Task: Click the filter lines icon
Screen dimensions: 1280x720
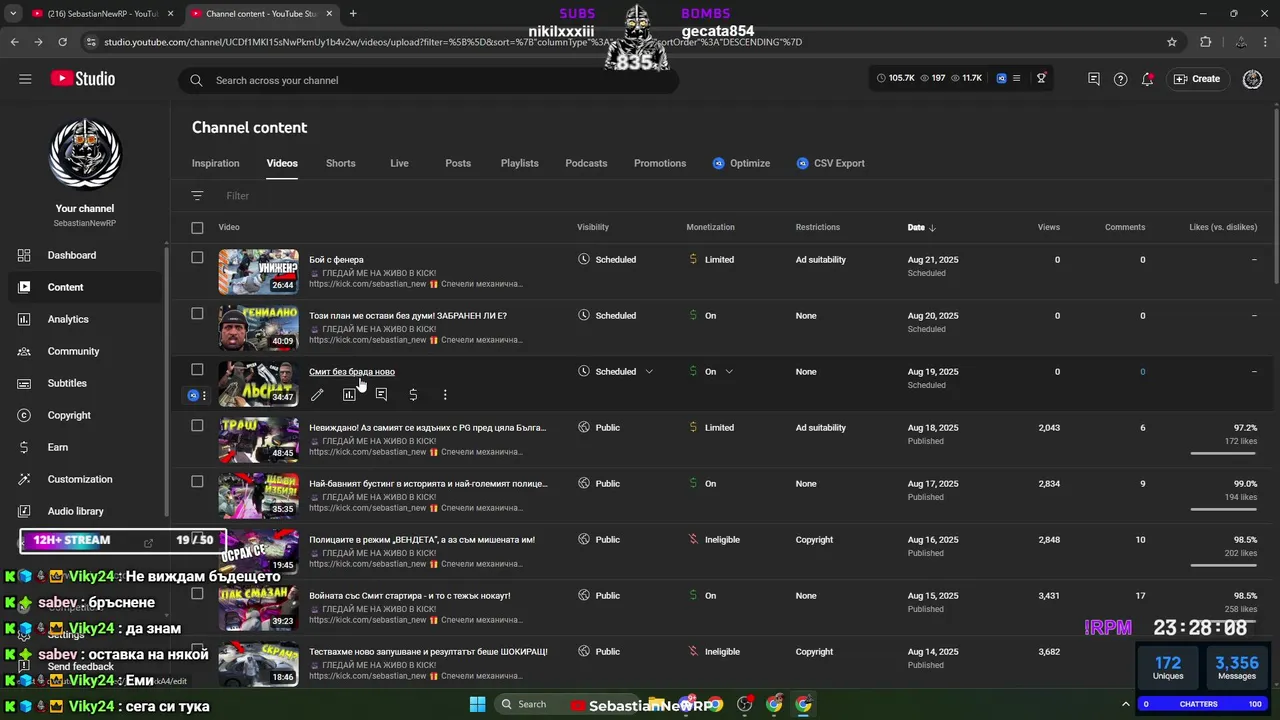Action: coord(197,196)
